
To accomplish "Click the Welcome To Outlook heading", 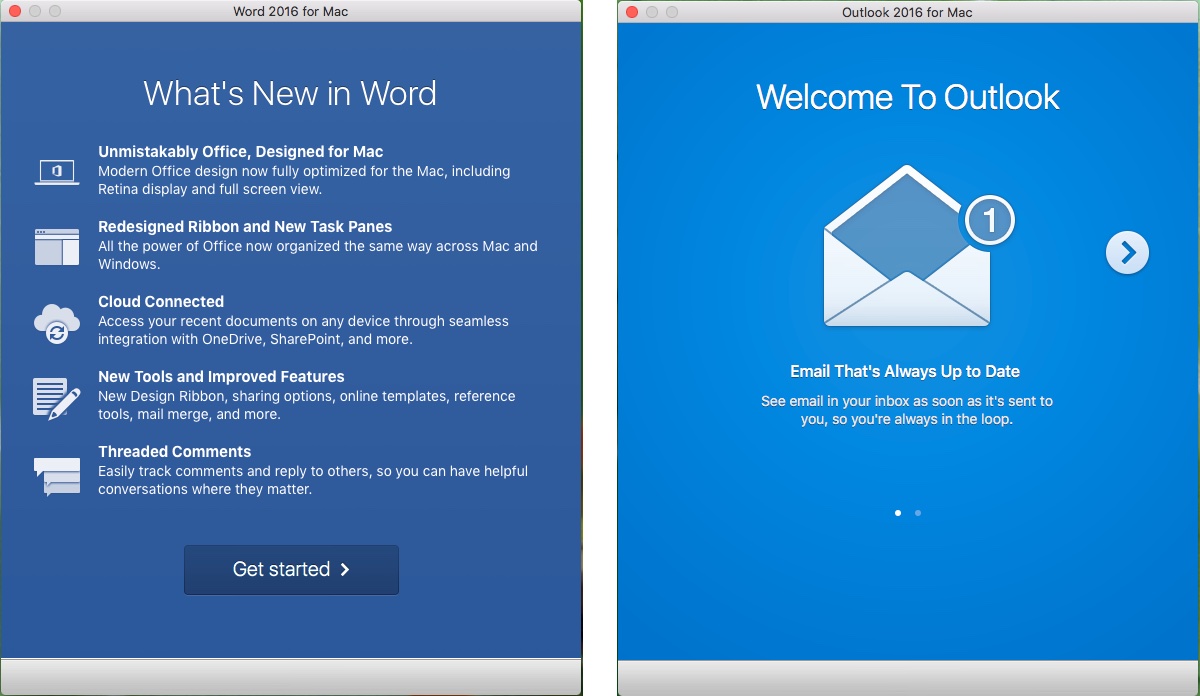I will 907,96.
